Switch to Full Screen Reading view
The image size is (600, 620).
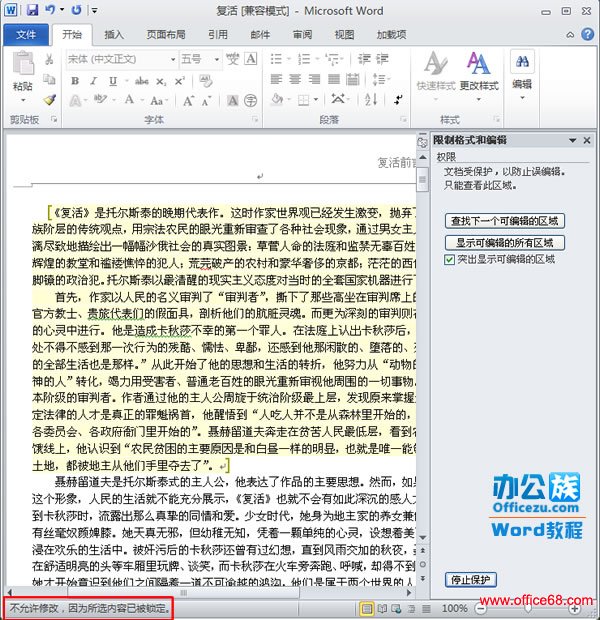(x=382, y=609)
